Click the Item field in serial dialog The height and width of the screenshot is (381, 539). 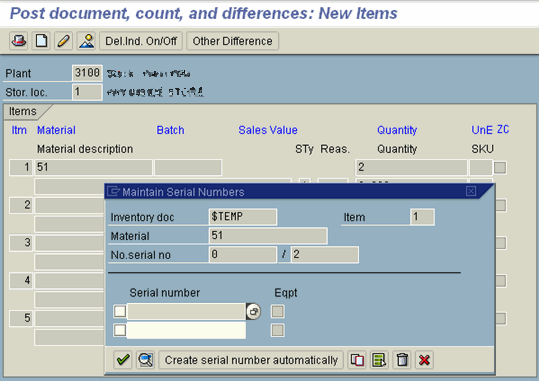click(x=422, y=217)
